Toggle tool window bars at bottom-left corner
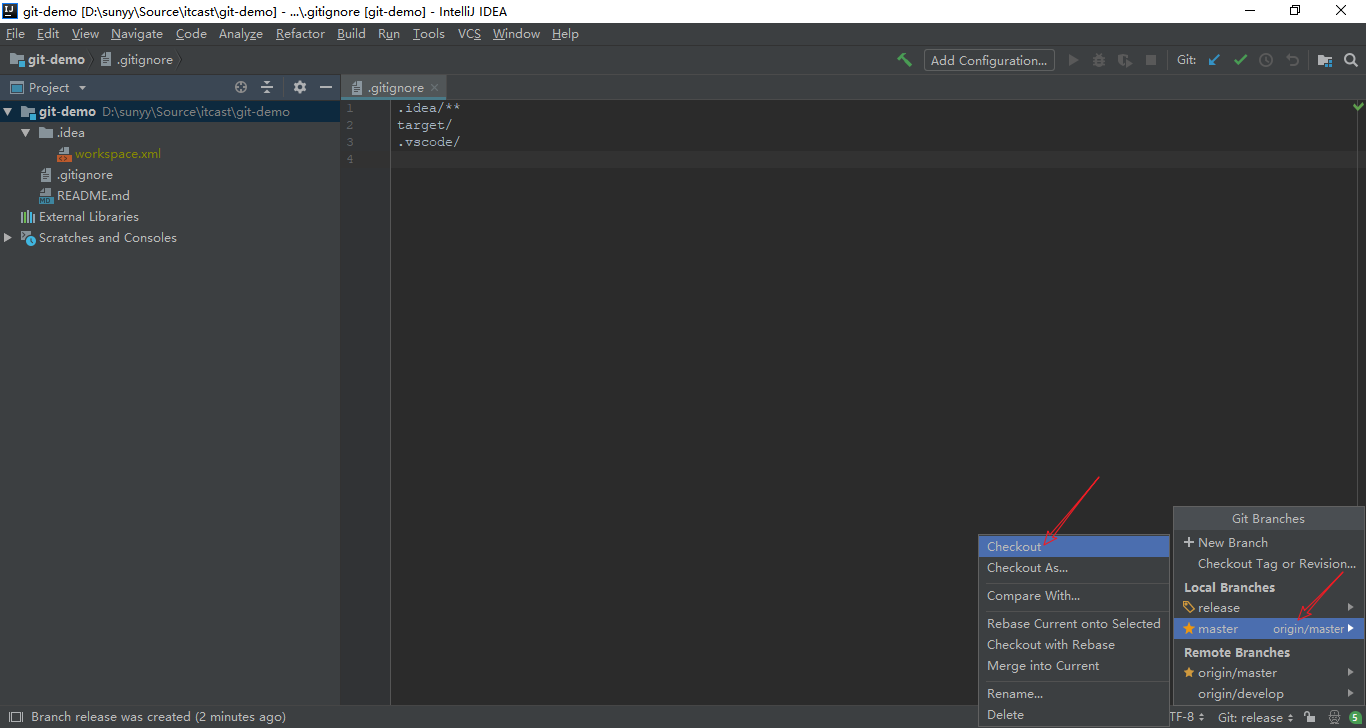 point(15,717)
